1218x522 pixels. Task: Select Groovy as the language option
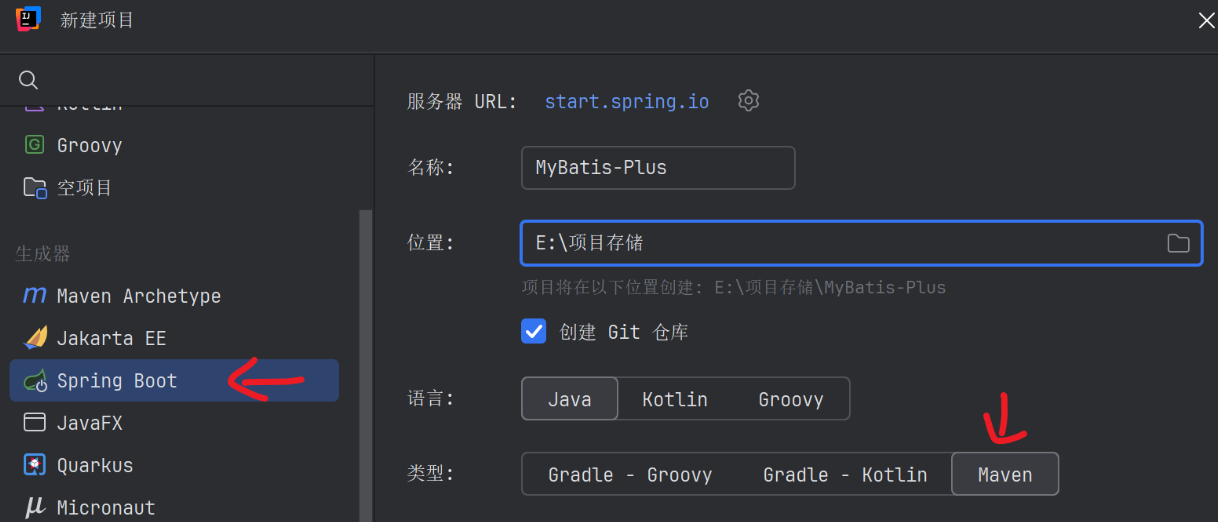pyautogui.click(x=791, y=399)
